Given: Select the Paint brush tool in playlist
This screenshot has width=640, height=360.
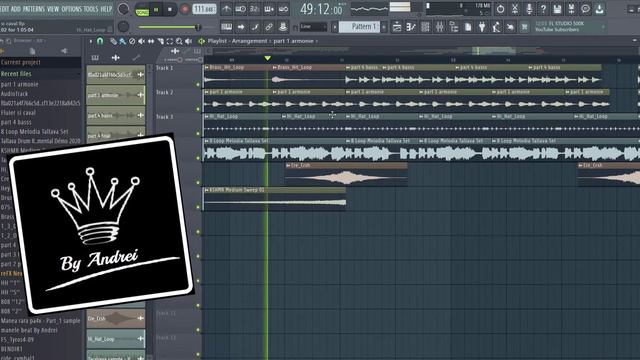Looking at the screenshot, I should [122, 41].
